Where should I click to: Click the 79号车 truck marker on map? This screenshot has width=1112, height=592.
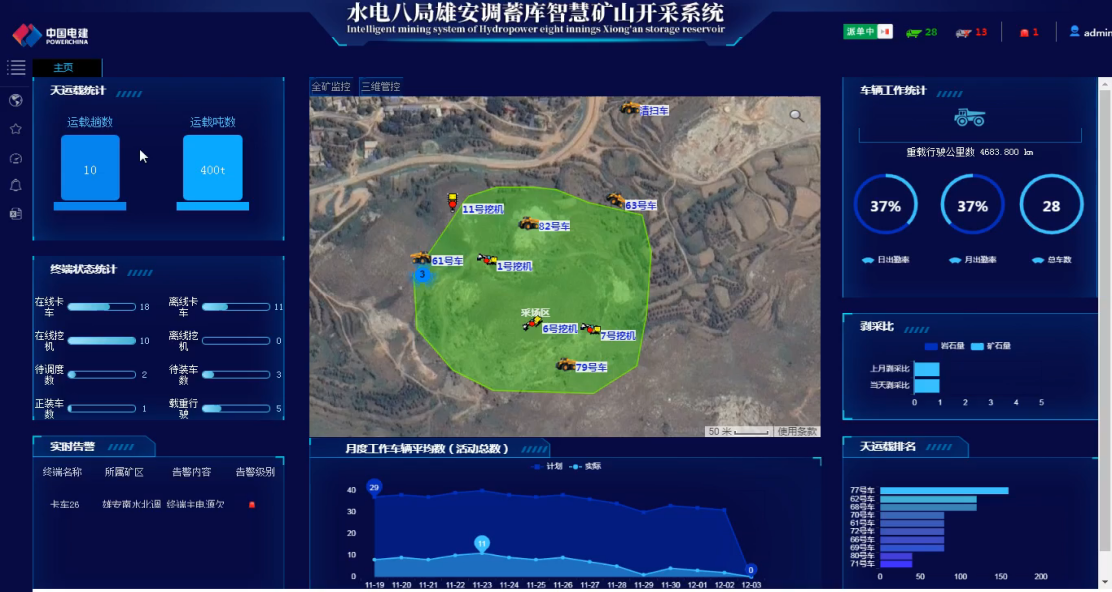click(x=566, y=364)
